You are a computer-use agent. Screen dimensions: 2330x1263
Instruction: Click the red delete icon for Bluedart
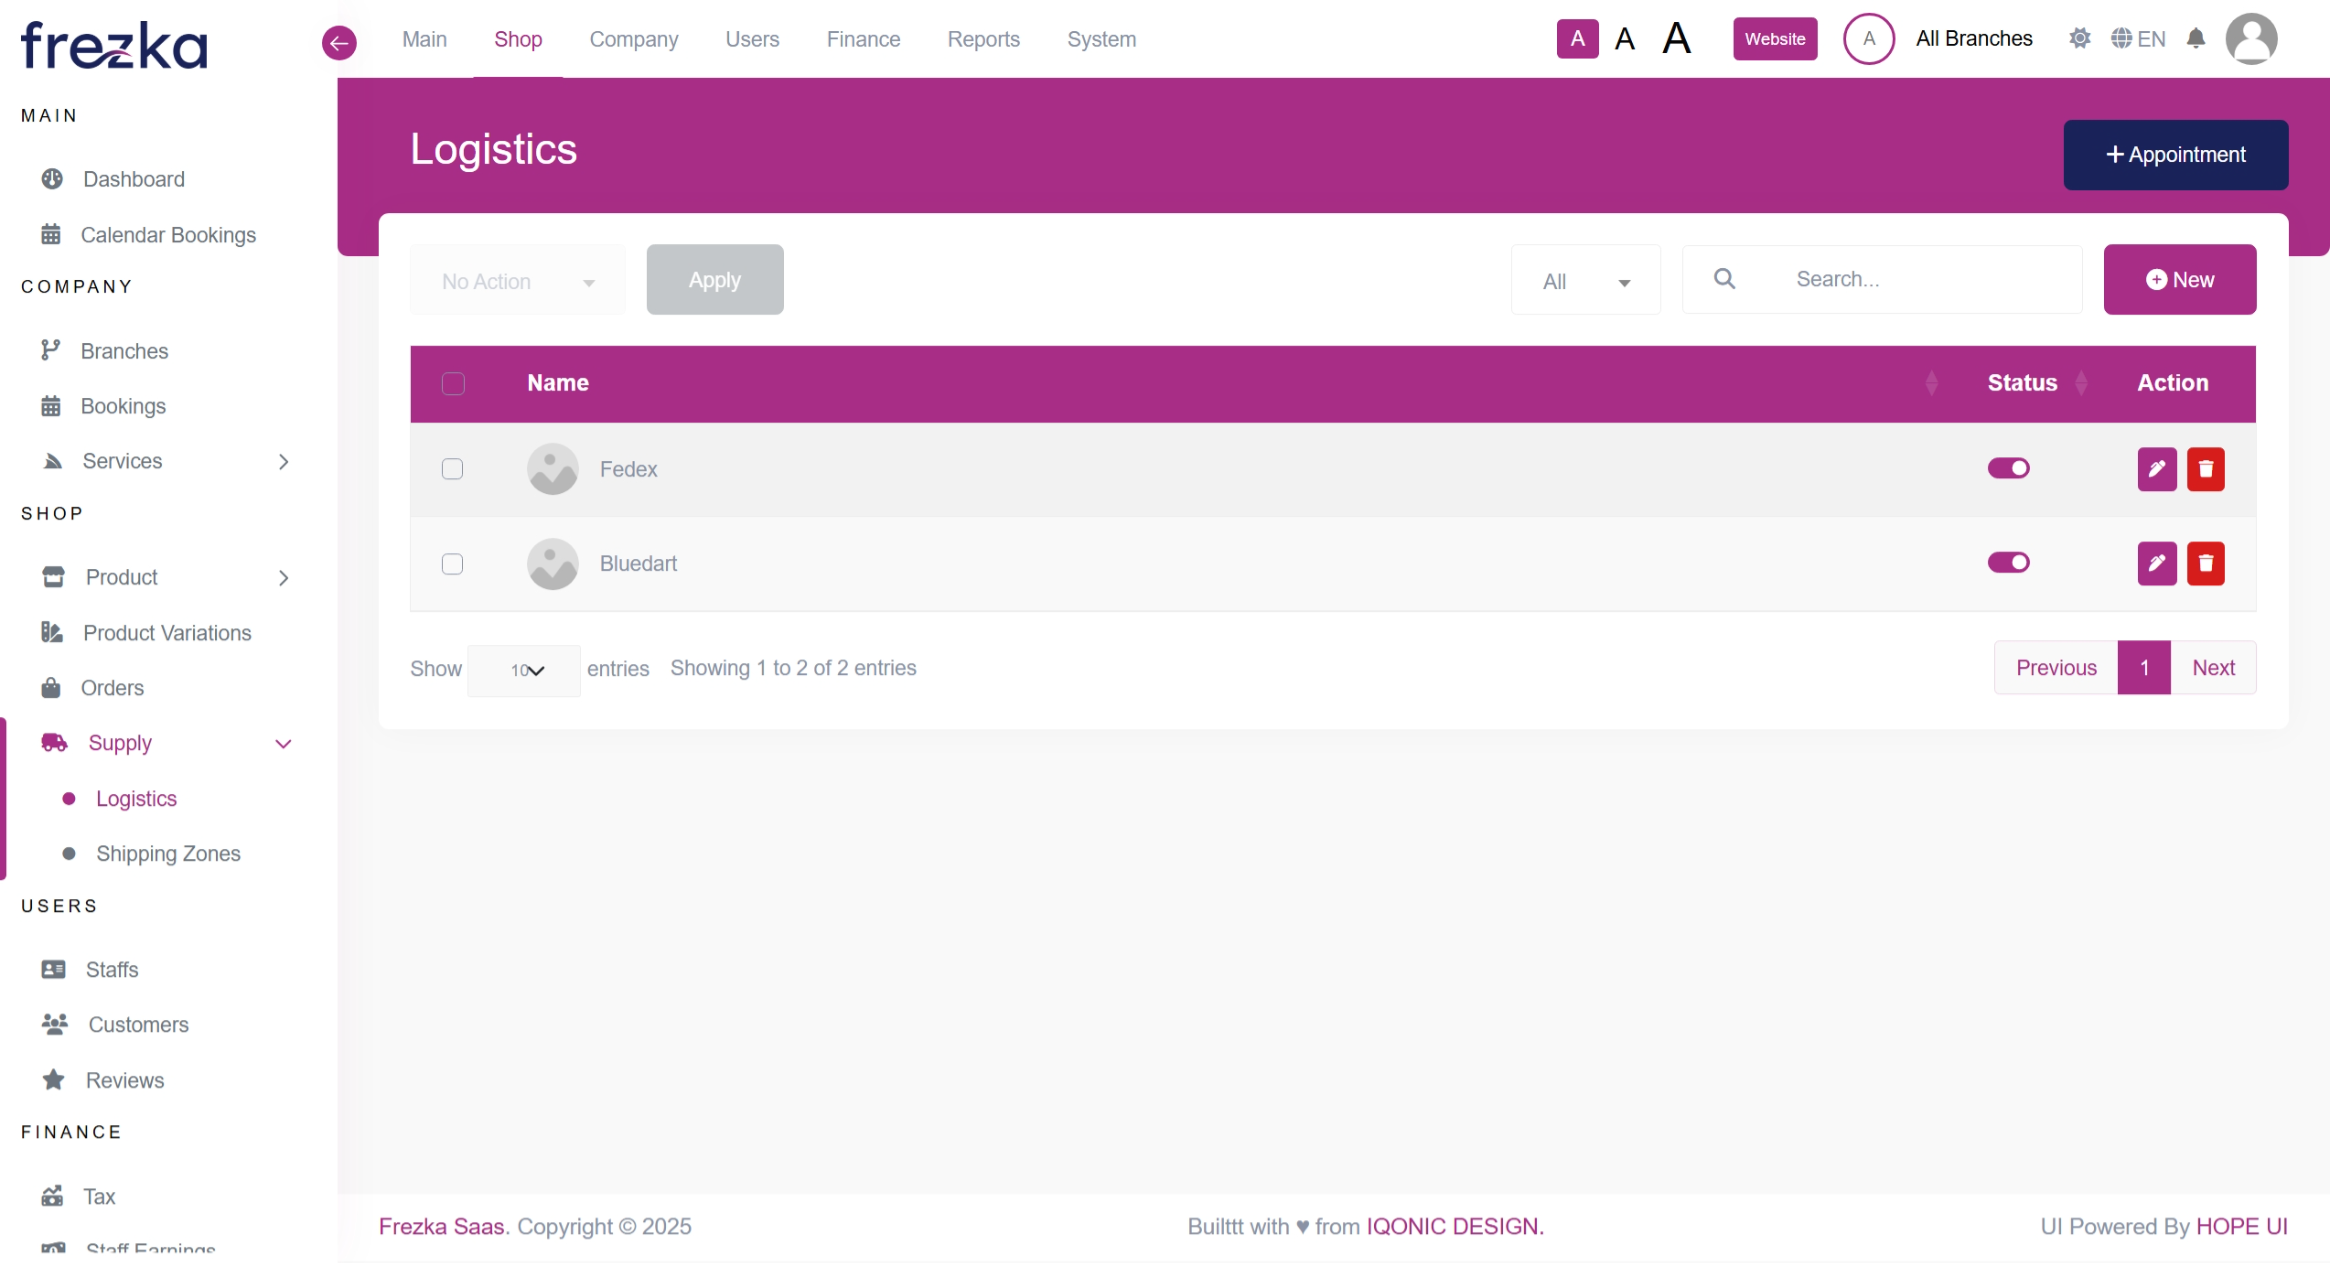point(2205,563)
